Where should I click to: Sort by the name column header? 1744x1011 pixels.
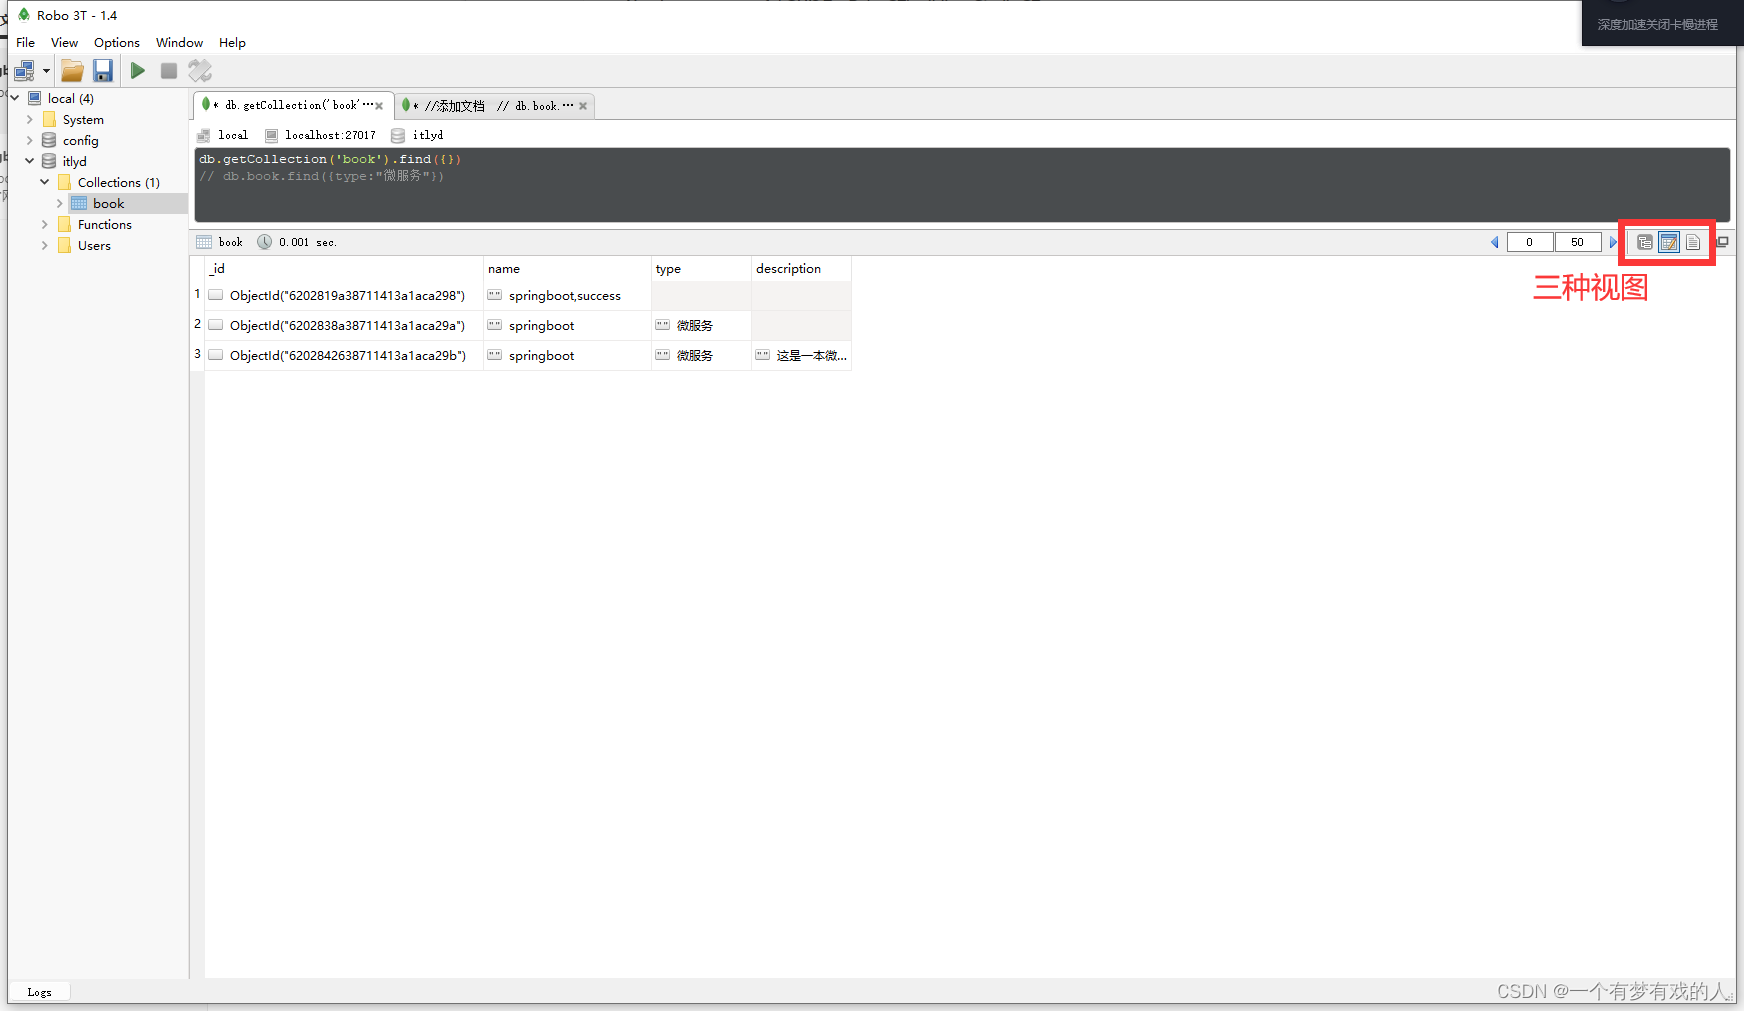567,268
